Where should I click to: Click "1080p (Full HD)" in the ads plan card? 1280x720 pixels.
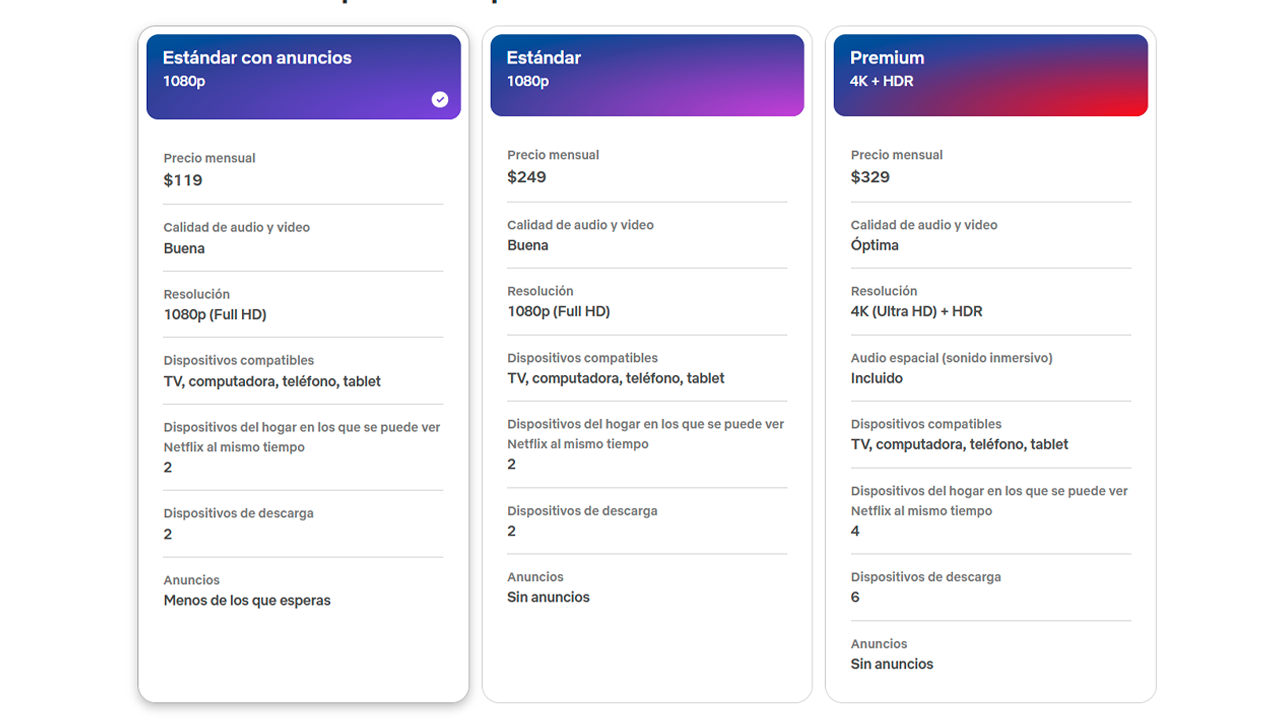(215, 314)
